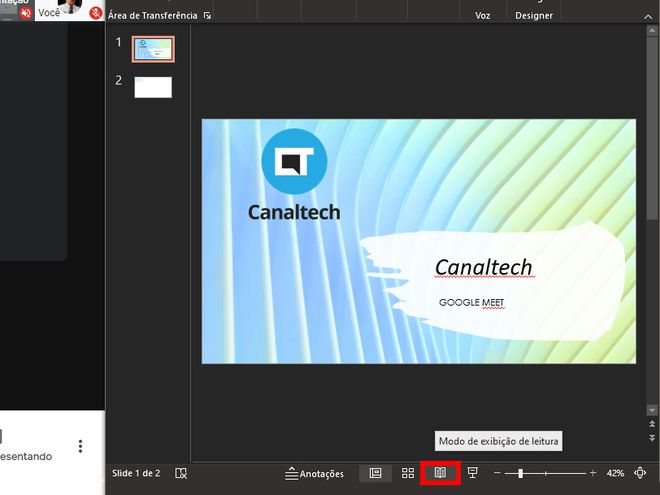Image resolution: width=660 pixels, height=495 pixels.
Task: Zoom in with the plus button
Action: [593, 473]
